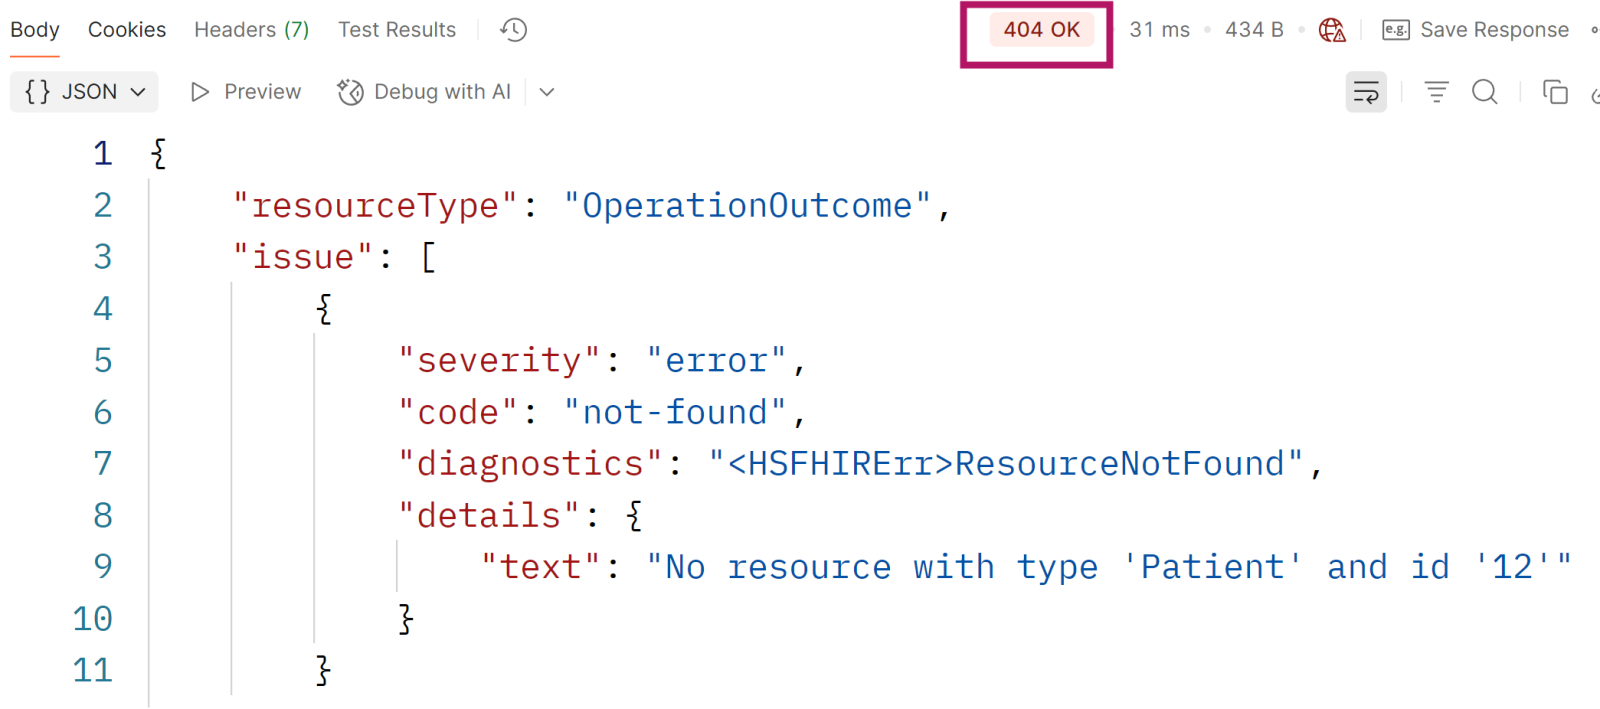Open the Cookies tab
Screen dimensions: 1600x709
pos(127,30)
